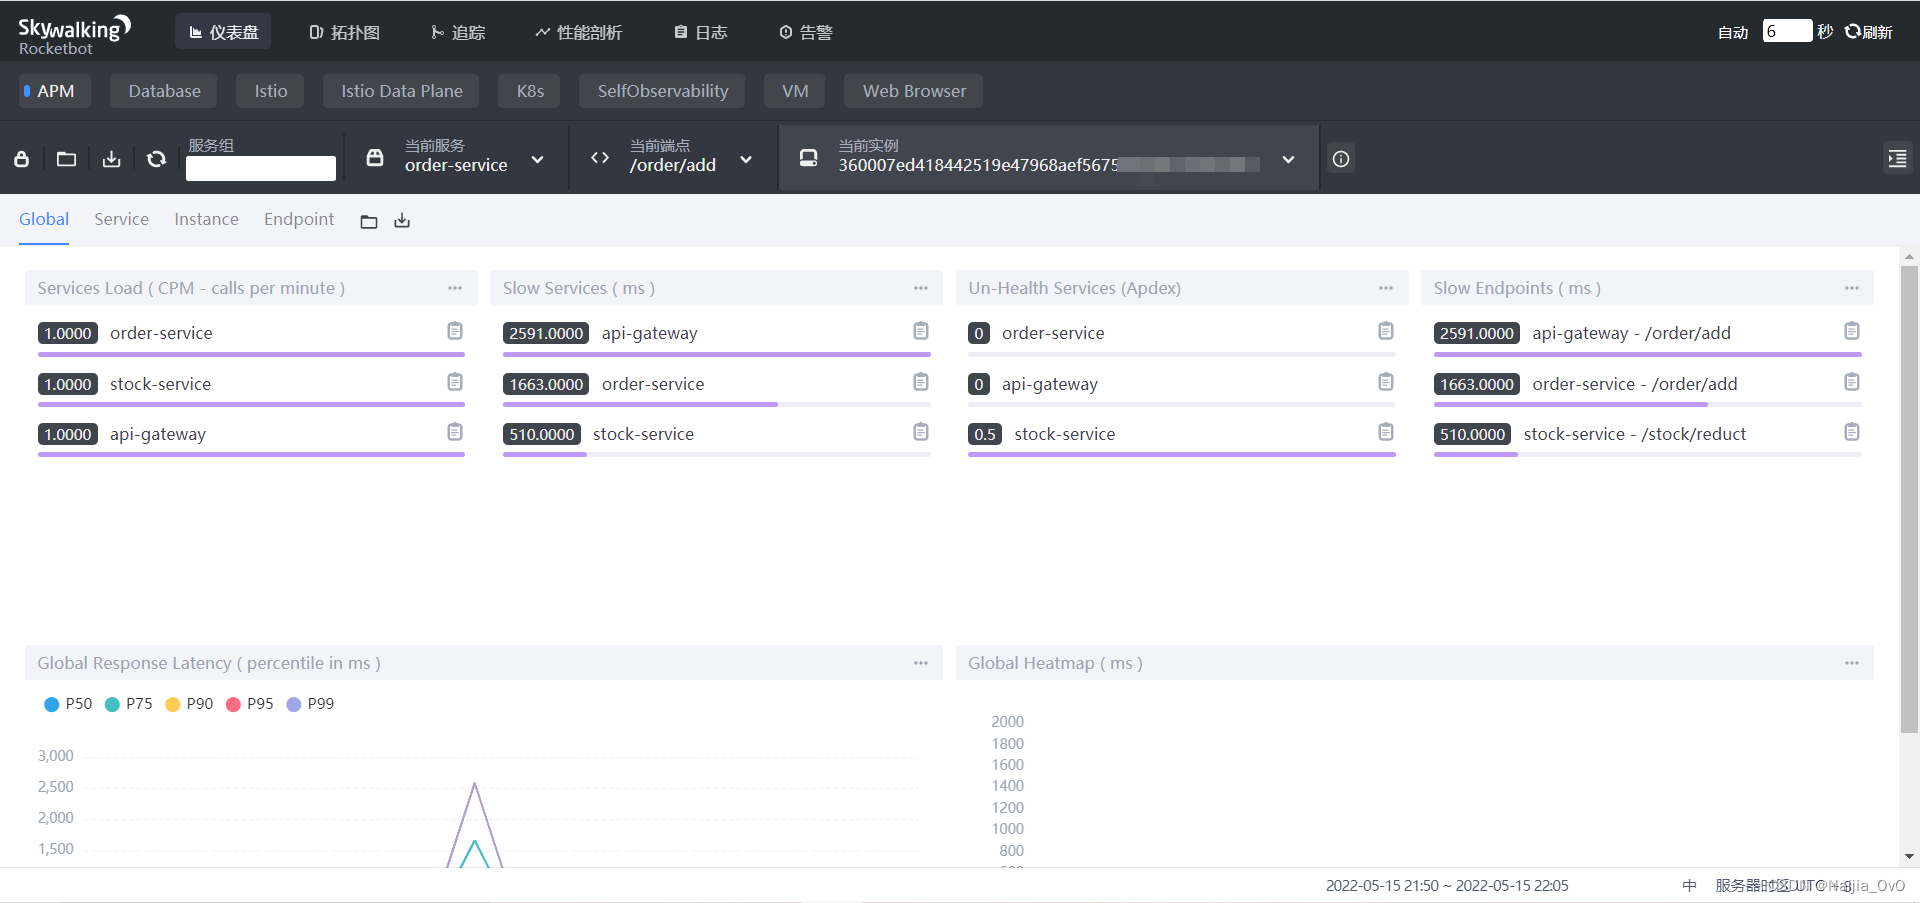Click the lock icon in the toolbar
This screenshot has height=903, width=1920.
21,159
